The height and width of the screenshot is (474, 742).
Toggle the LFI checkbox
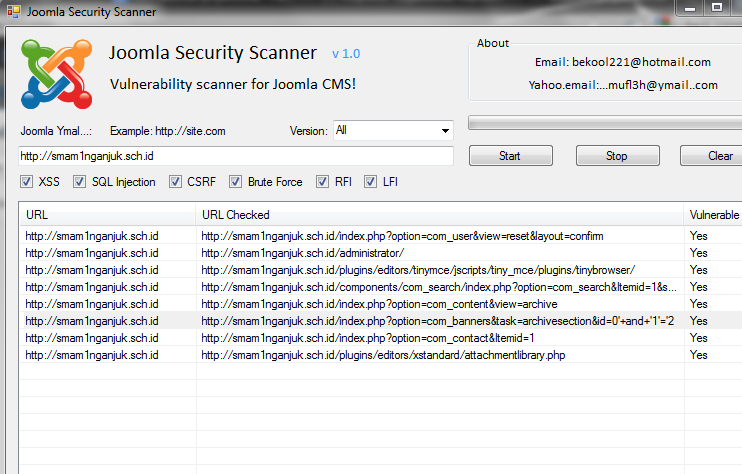[x=371, y=182]
